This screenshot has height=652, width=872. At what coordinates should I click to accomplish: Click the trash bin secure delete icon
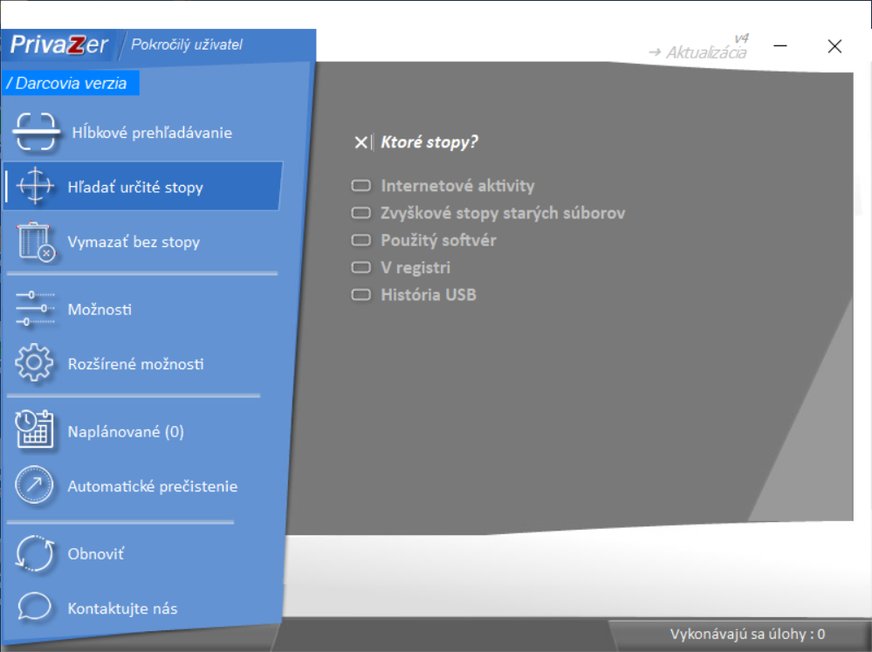[x=35, y=242]
